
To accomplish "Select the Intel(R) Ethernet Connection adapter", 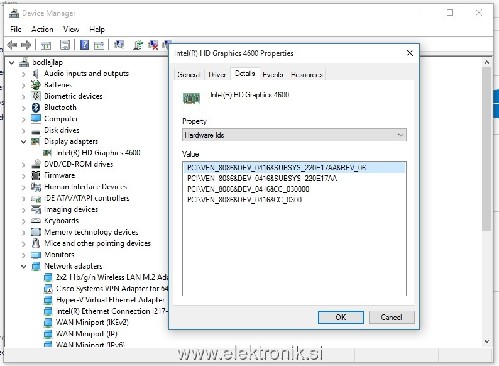I will click(112, 311).
